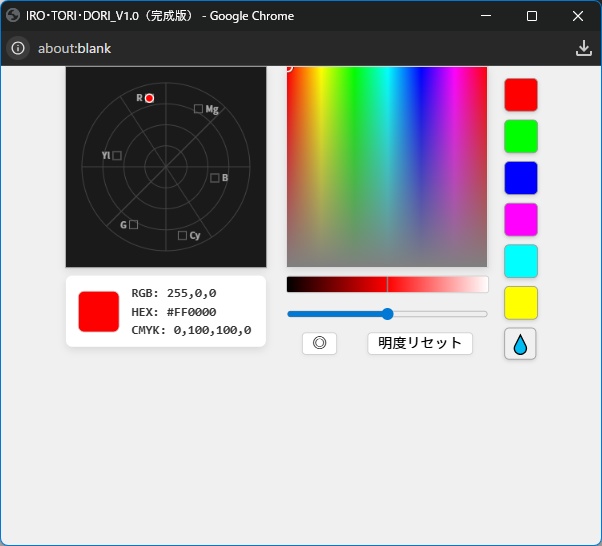The height and width of the screenshot is (546, 602).
Task: Click the HEX: #FF0000 value text
Action: tap(174, 312)
